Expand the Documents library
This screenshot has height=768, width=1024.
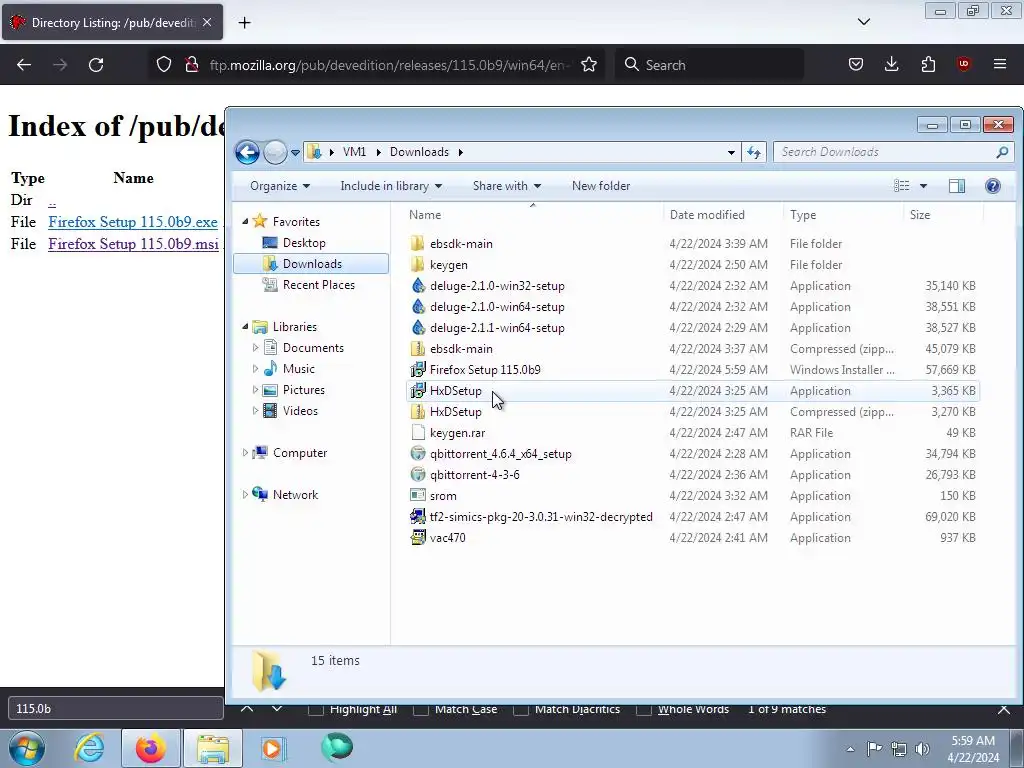(255, 347)
